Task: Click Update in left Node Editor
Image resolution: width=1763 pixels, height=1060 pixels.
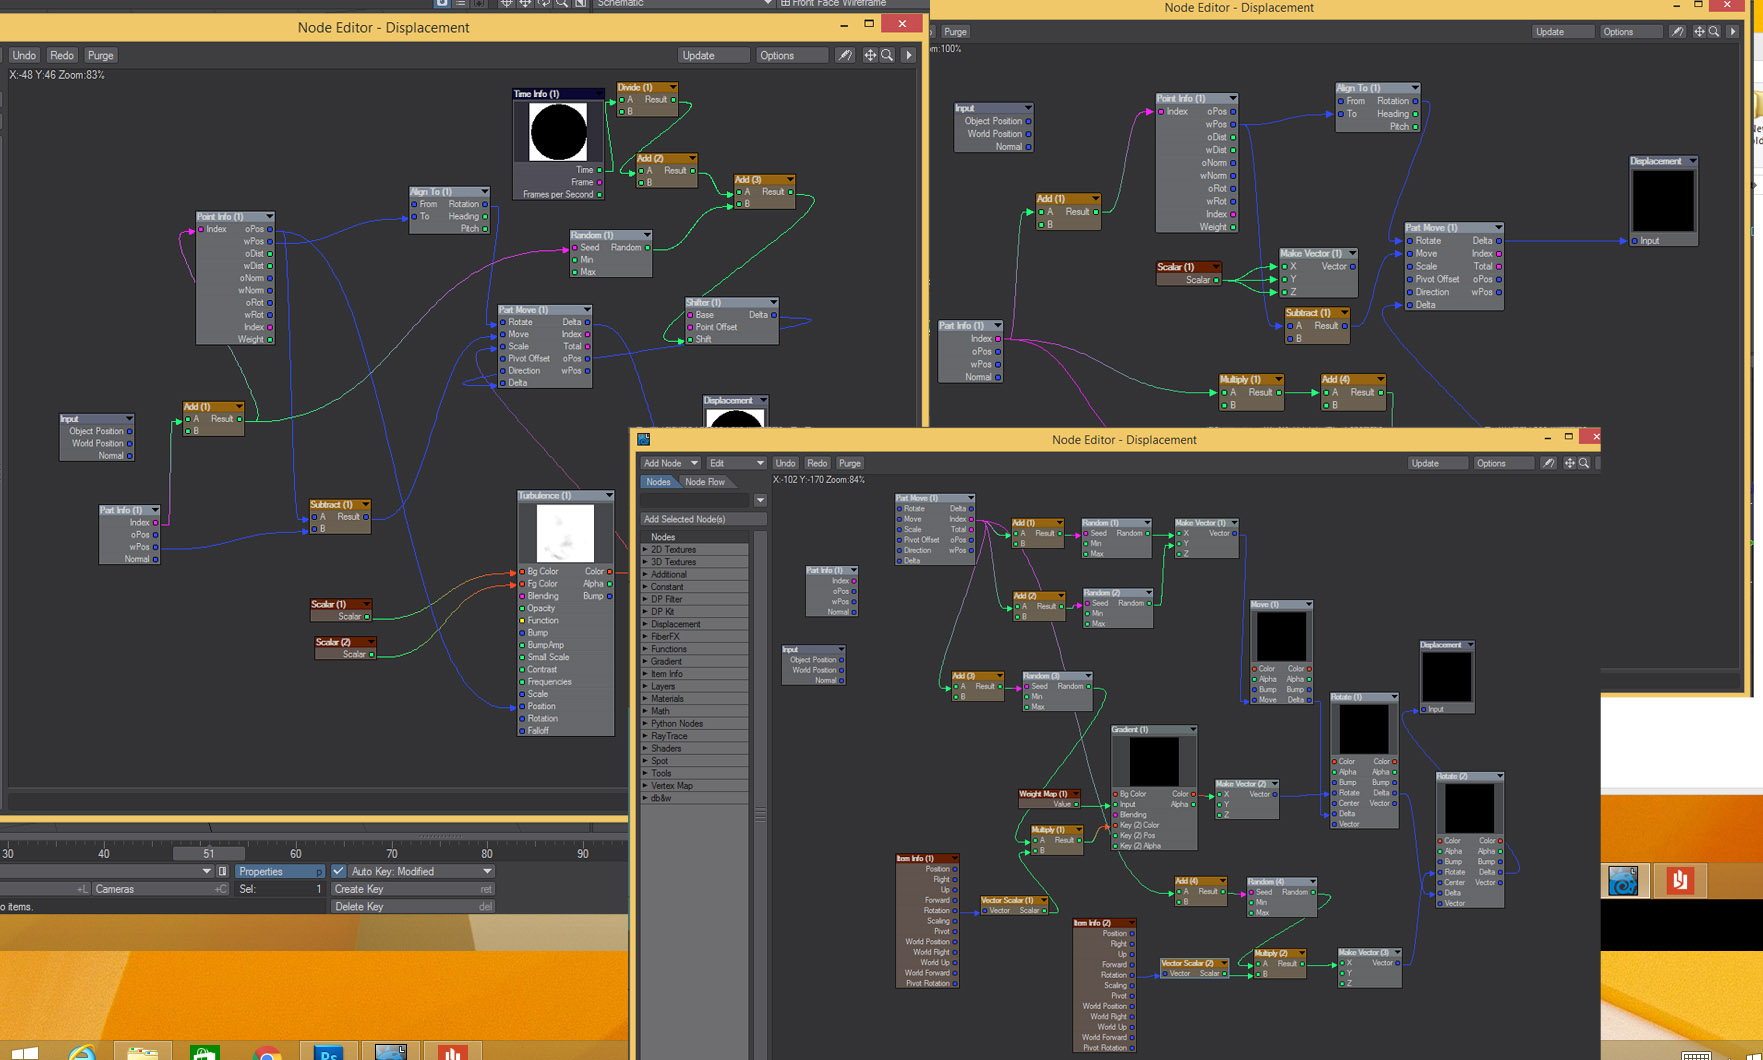Action: (x=714, y=56)
